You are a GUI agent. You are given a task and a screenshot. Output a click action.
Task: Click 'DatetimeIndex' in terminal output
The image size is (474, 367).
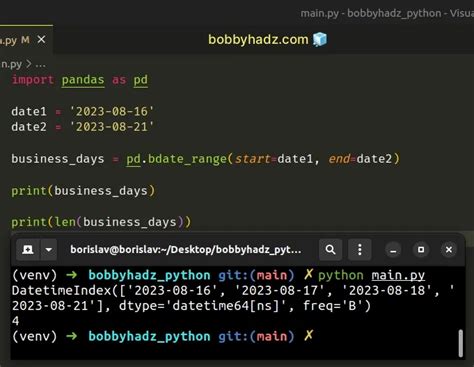pyautogui.click(x=61, y=291)
